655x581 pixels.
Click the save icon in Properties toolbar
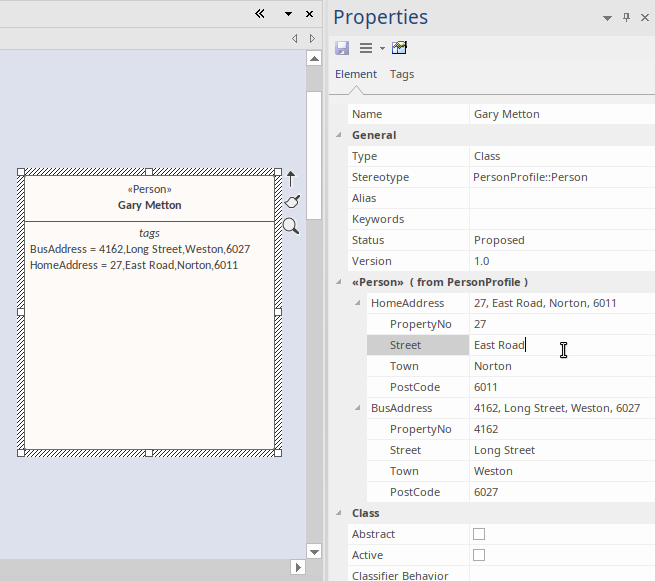(x=342, y=48)
